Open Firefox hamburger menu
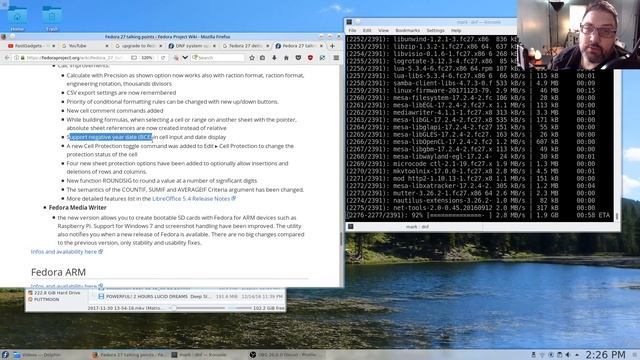This screenshot has width=640, height=360. pos(336,58)
